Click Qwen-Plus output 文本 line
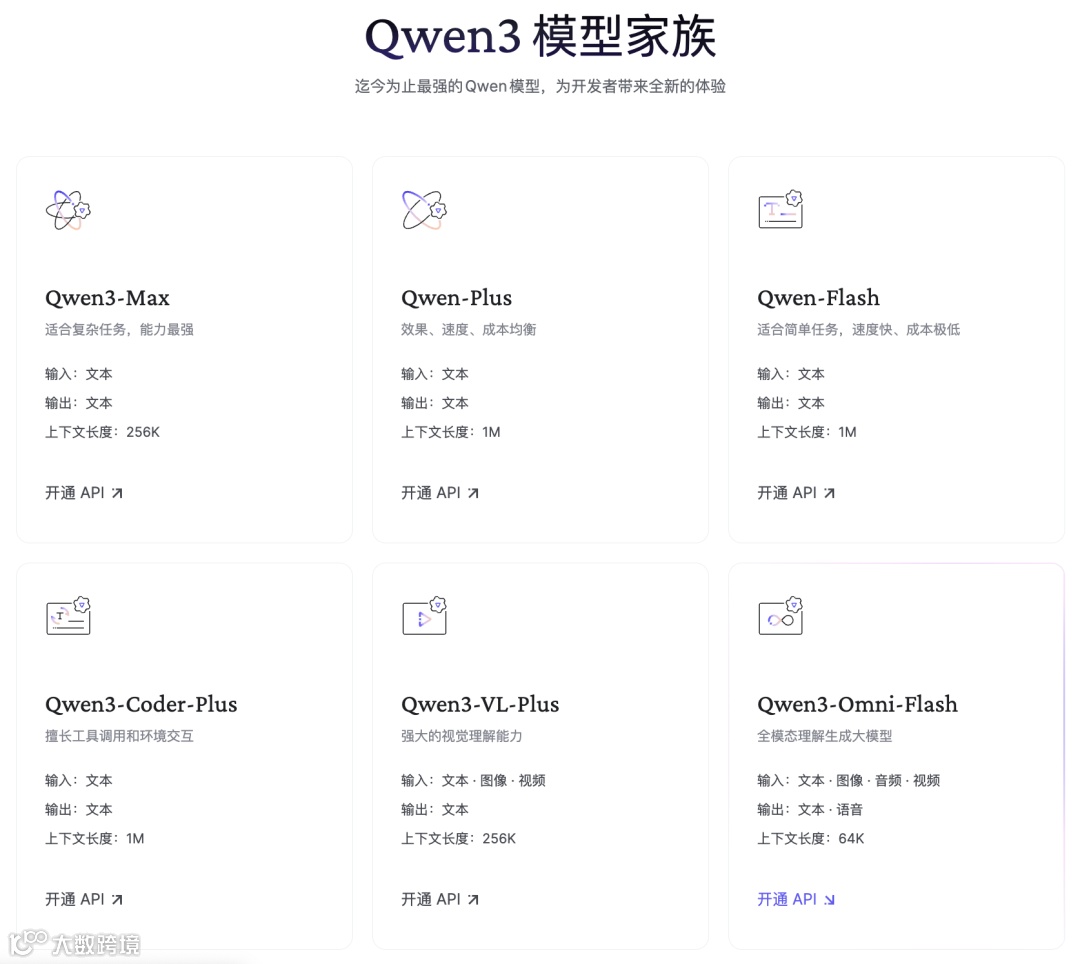This screenshot has height=964, width=1080. (435, 403)
